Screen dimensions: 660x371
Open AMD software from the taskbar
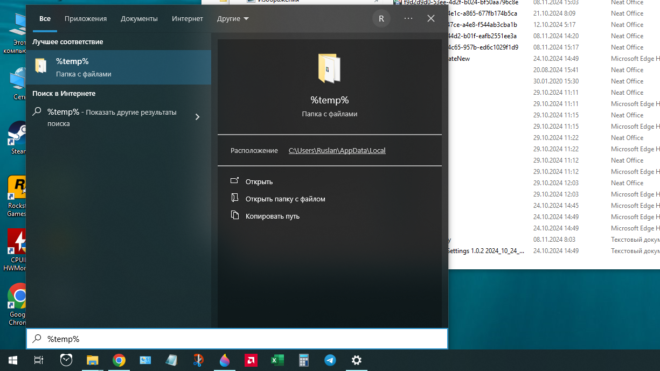click(251, 360)
